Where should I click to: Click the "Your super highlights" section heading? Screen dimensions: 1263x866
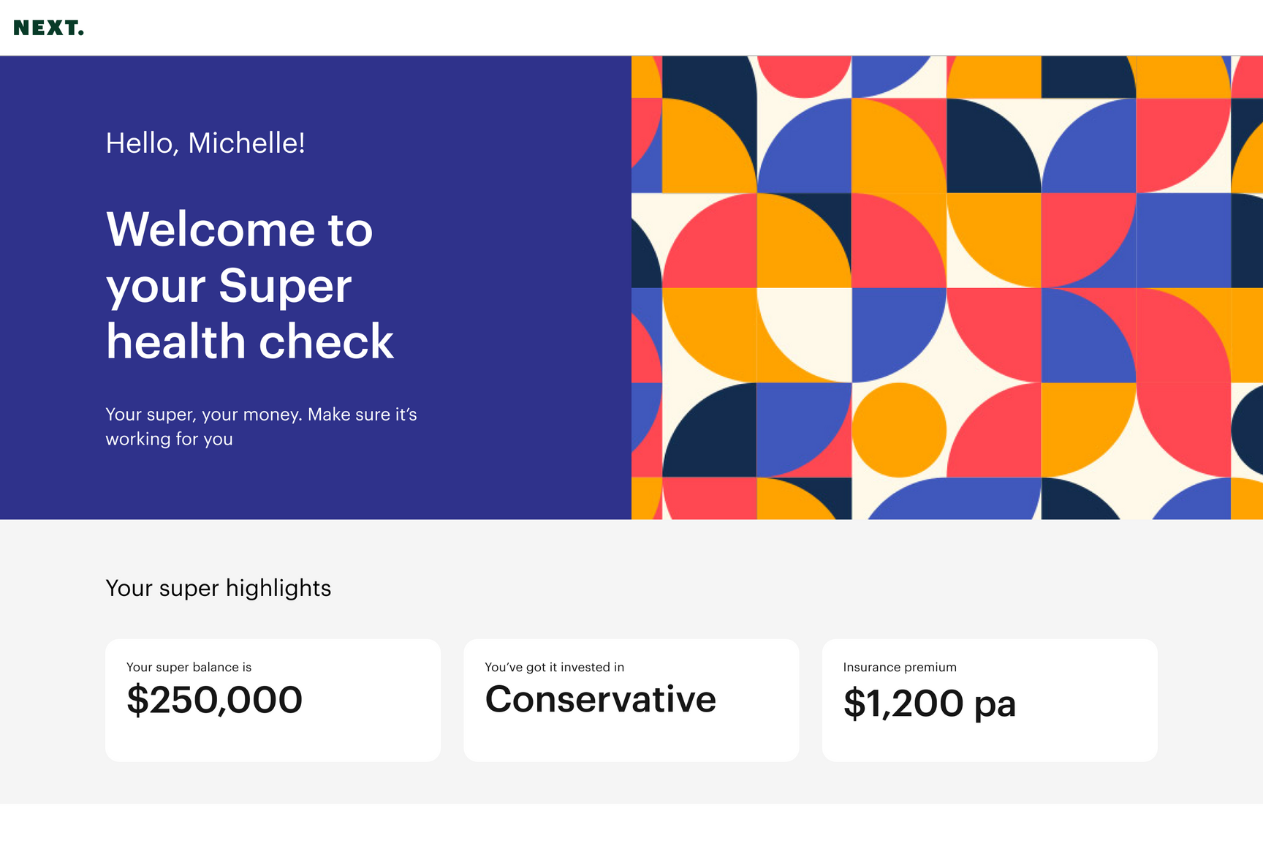(x=218, y=588)
